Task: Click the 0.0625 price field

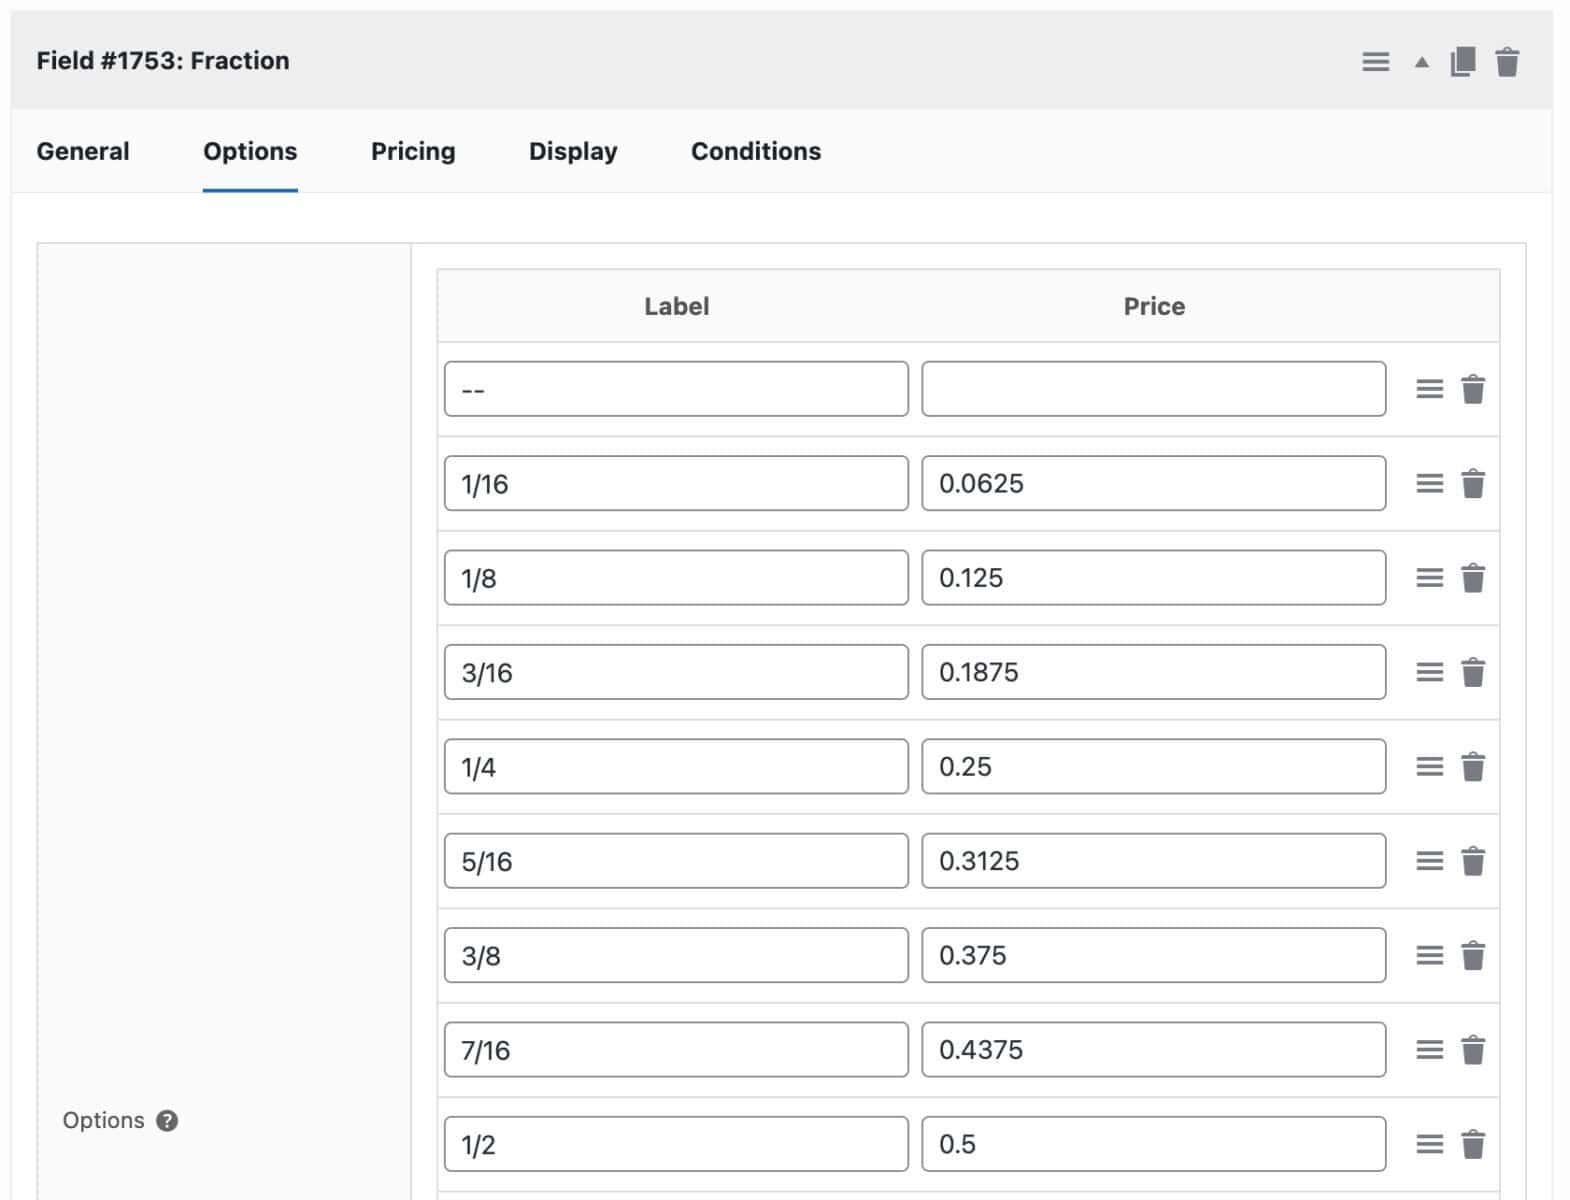Action: click(1154, 483)
